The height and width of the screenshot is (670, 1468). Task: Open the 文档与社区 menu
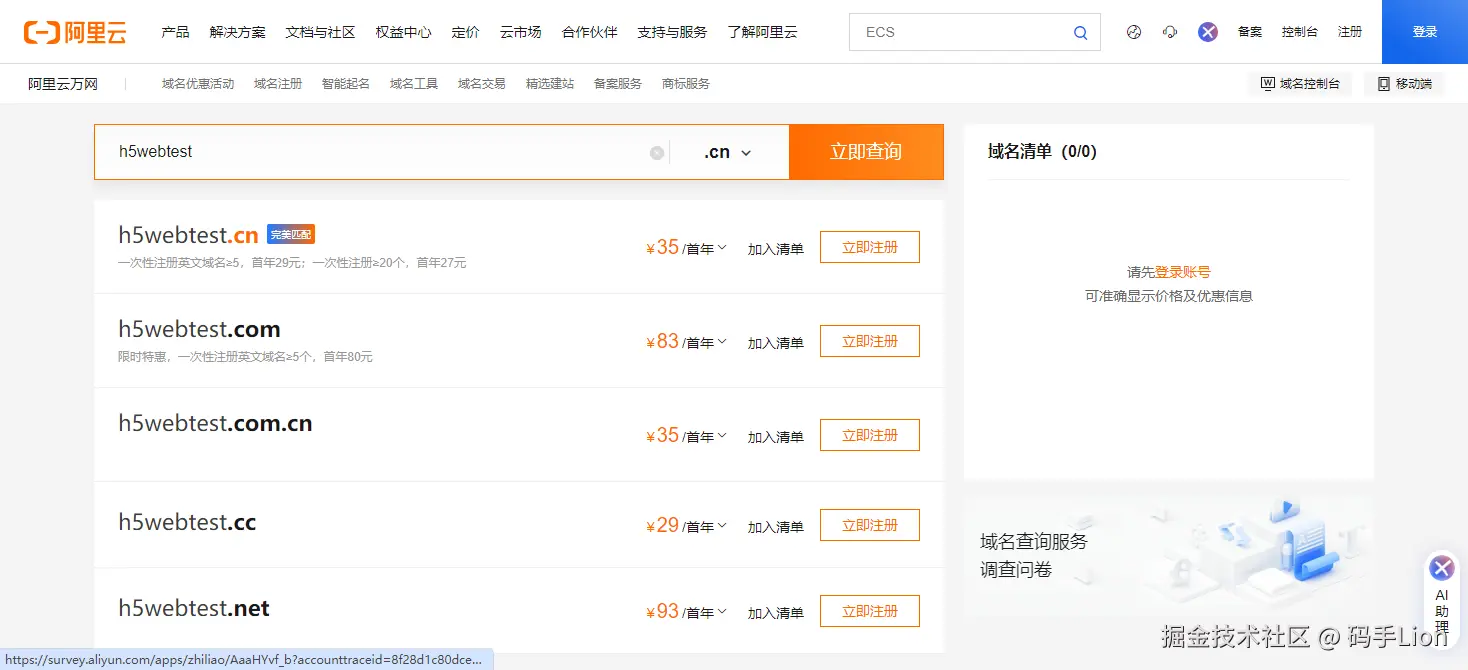(320, 32)
